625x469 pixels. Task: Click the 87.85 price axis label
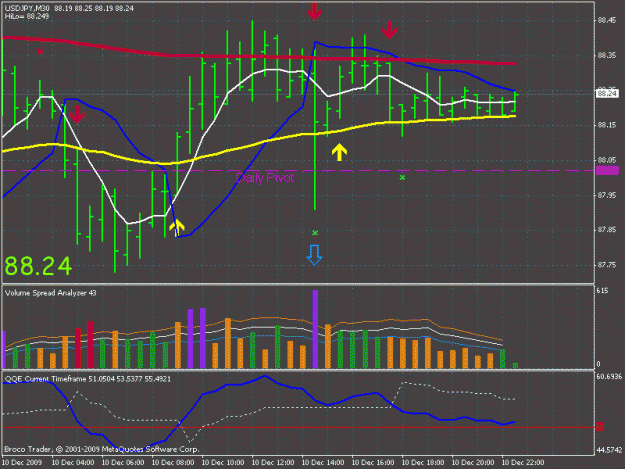[607, 230]
